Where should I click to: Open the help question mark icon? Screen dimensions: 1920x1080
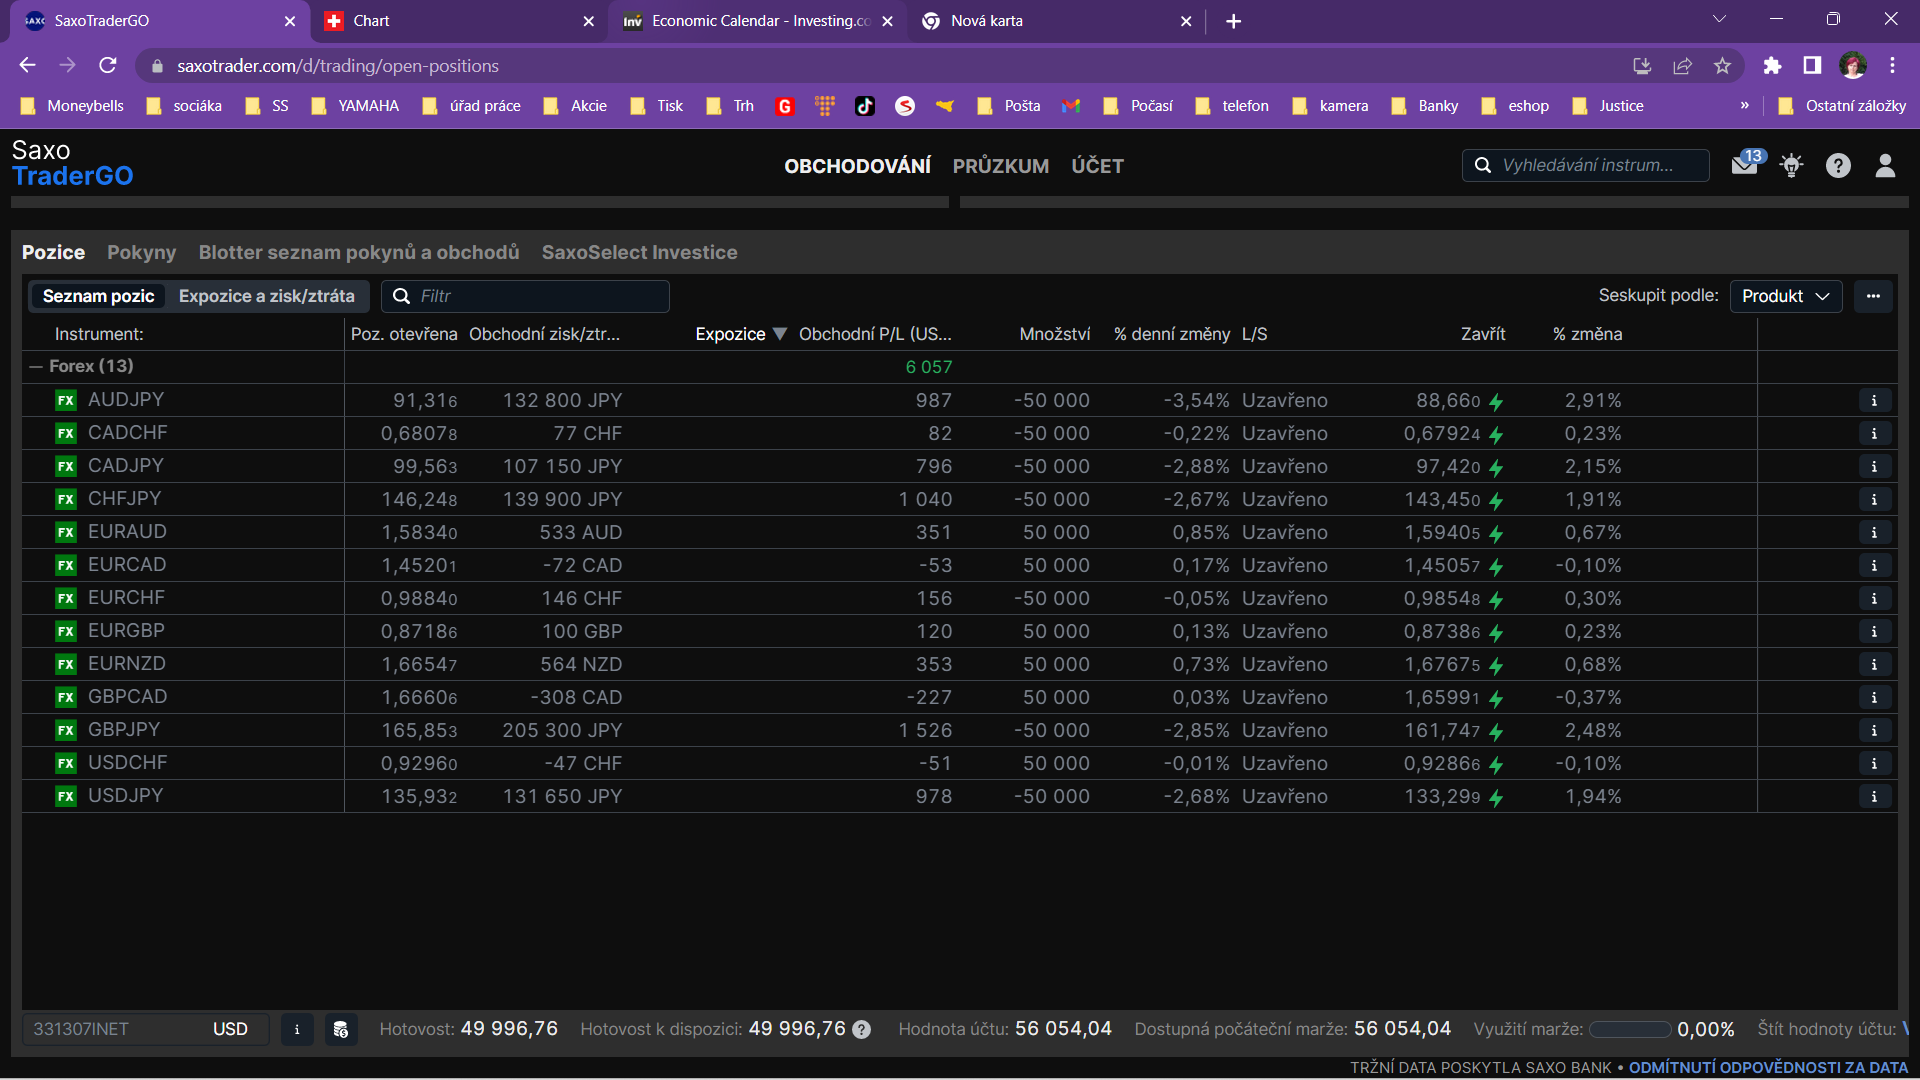click(1838, 166)
